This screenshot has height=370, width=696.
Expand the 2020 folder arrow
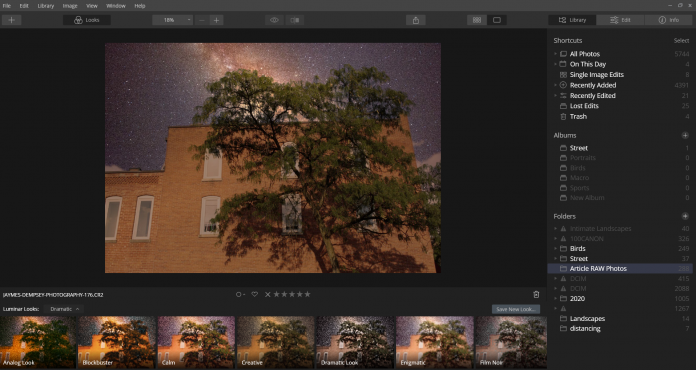[555, 299]
